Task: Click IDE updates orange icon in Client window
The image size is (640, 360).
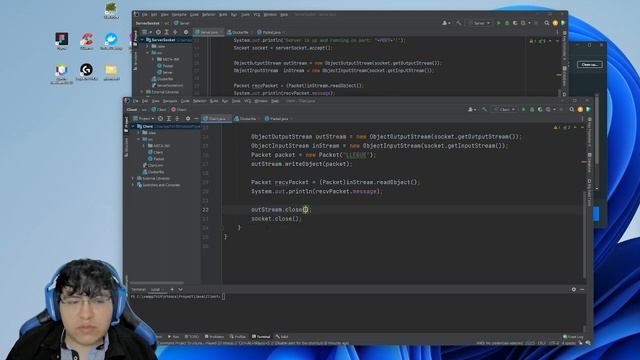Action: tap(580, 109)
